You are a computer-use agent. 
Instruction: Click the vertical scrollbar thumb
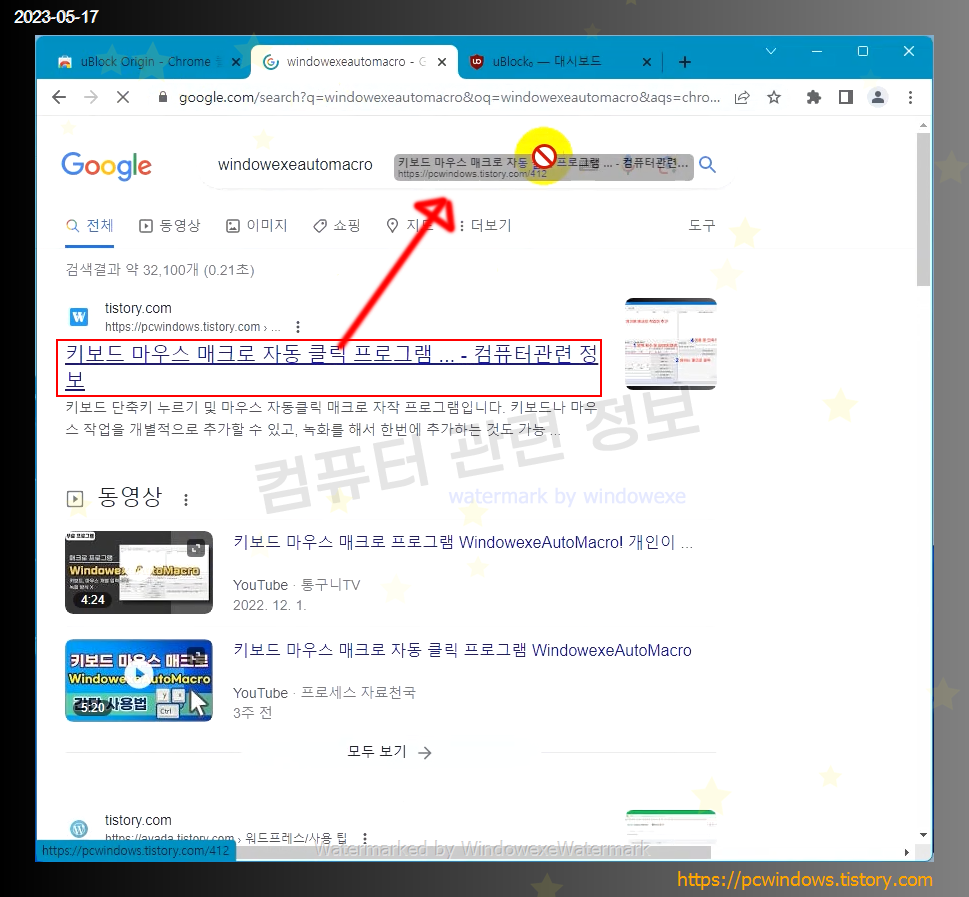pos(923,209)
